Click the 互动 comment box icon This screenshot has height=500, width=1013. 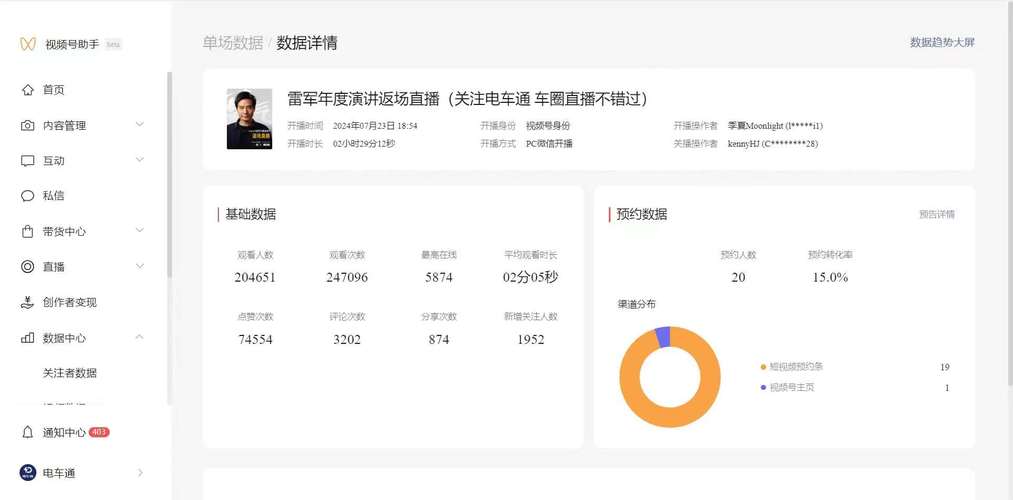pos(27,161)
